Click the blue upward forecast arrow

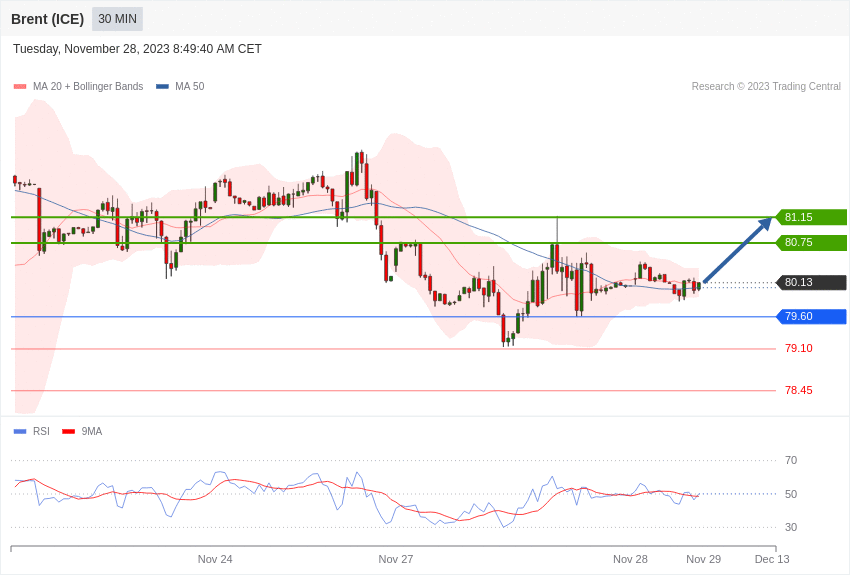(x=738, y=250)
